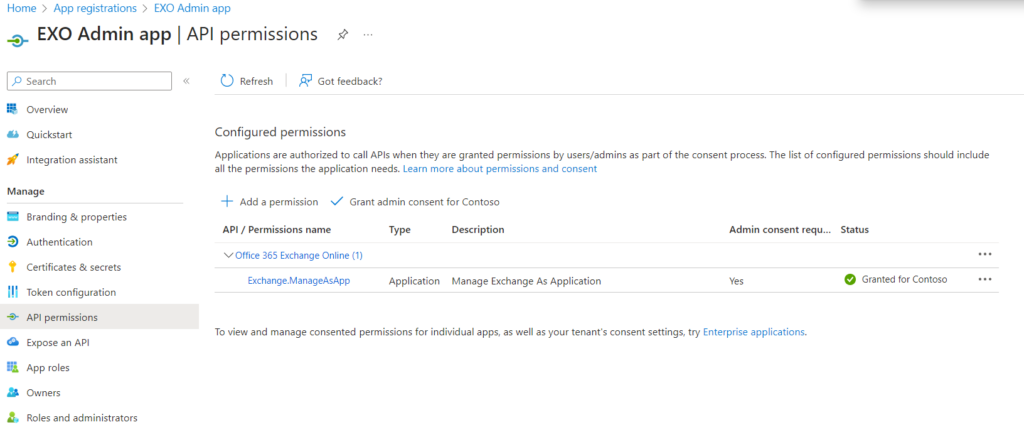This screenshot has height=432, width=1024.
Task: Click the Yes admin consent cell
Action: tap(736, 281)
